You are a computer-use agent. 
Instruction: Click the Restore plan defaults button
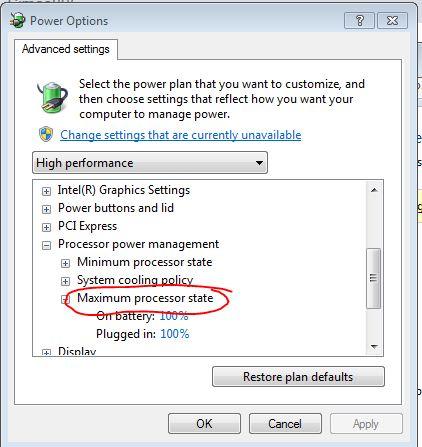(298, 377)
